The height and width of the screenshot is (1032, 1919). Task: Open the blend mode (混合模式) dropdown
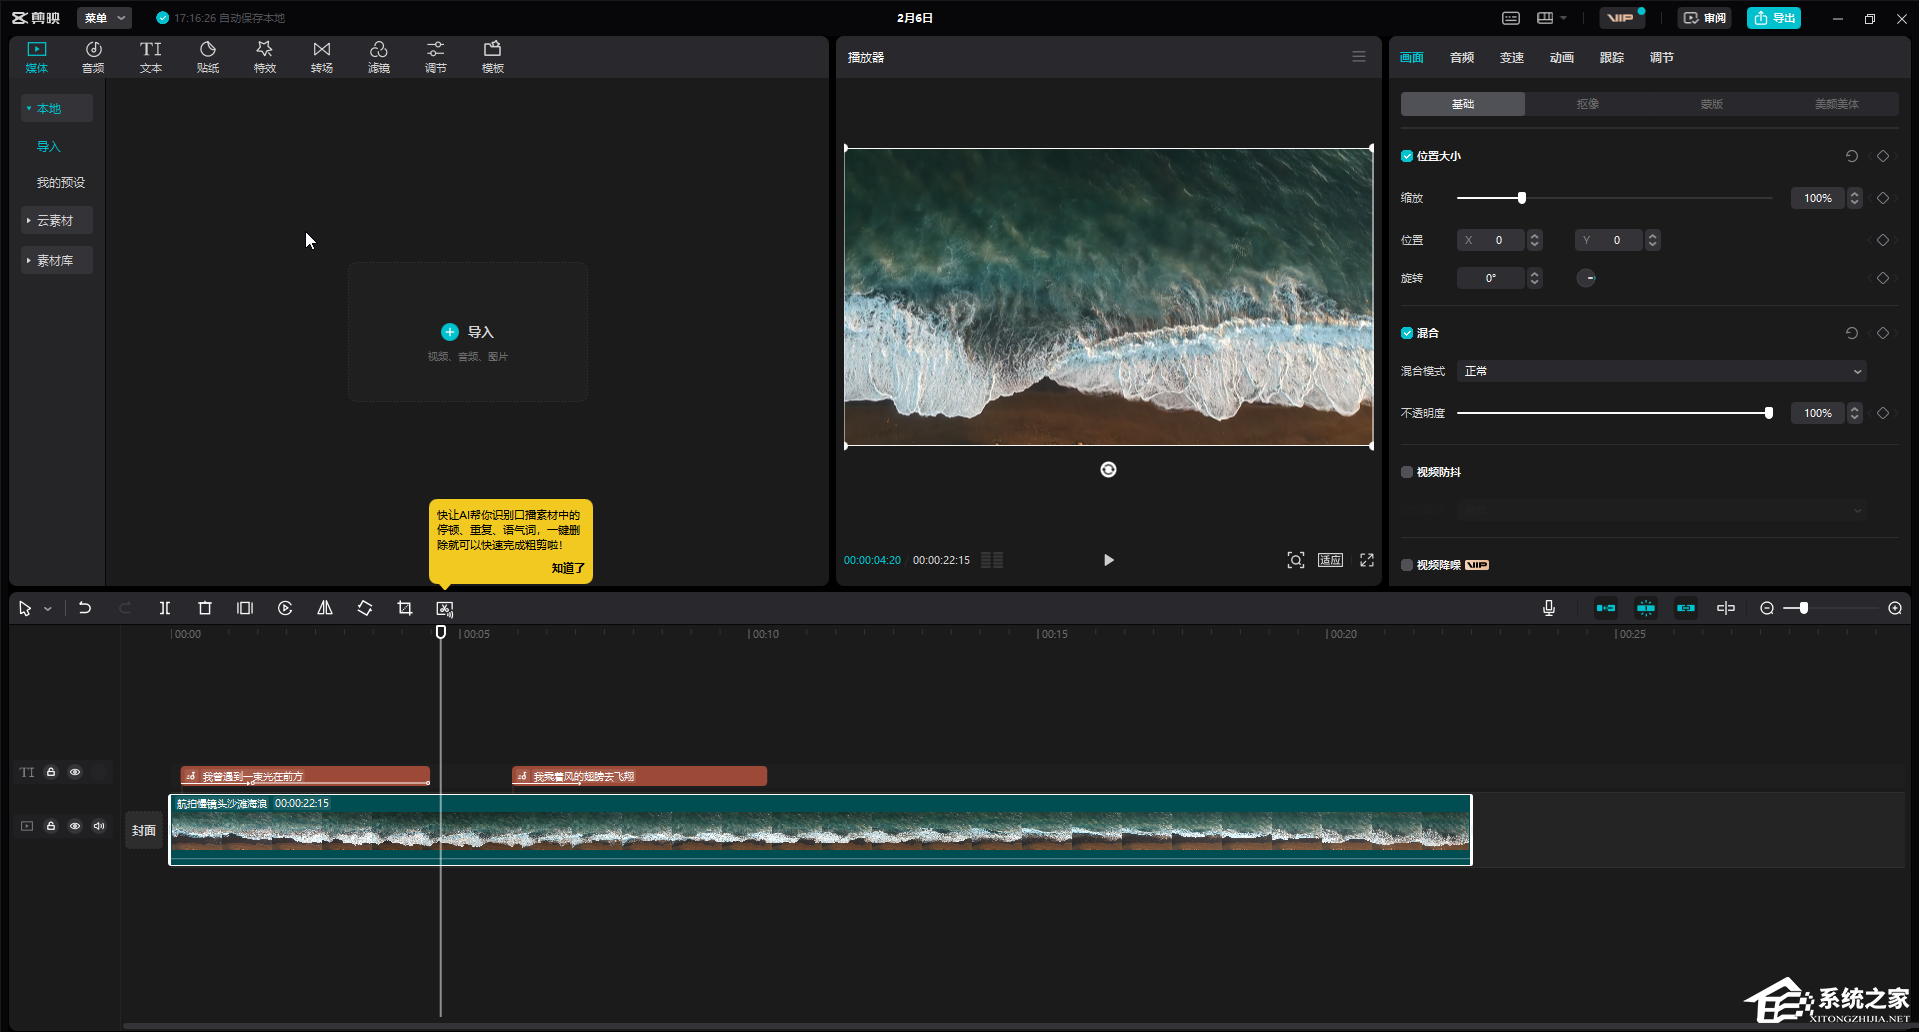(x=1661, y=371)
